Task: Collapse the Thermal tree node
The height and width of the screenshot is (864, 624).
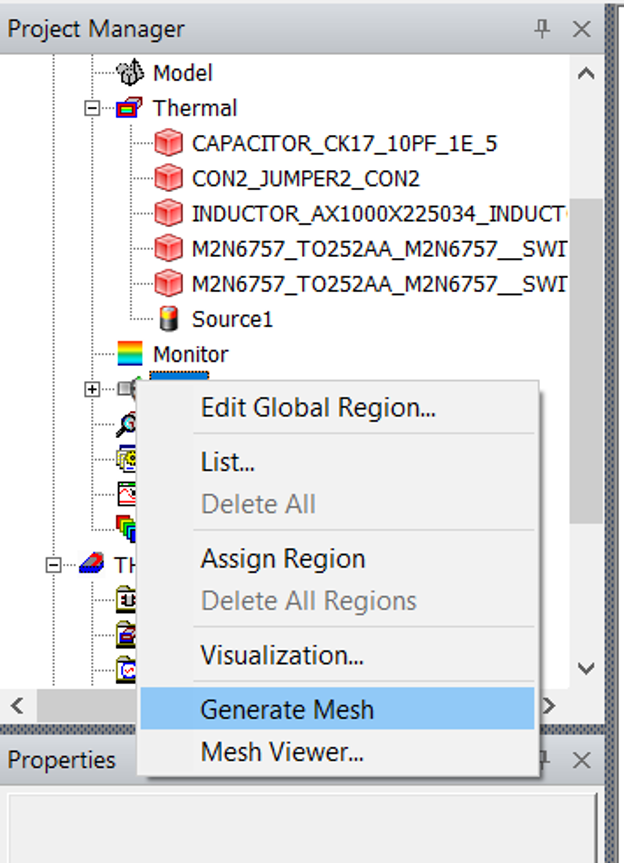Action: (93, 108)
